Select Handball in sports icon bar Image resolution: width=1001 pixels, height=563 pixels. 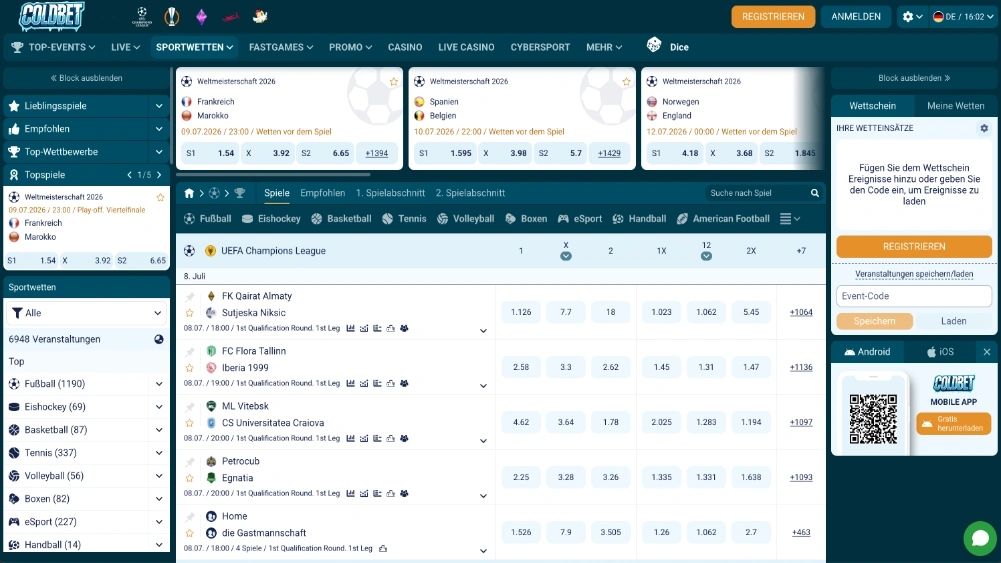(x=639, y=218)
